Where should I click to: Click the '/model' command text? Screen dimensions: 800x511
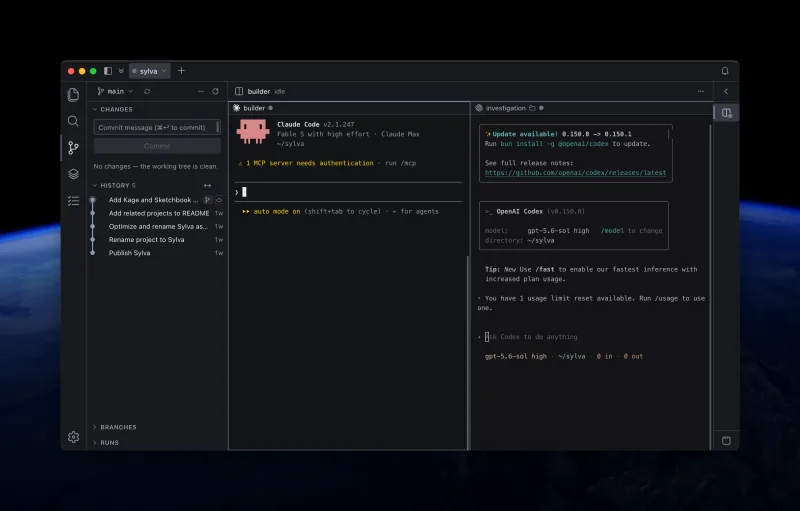tap(612, 231)
